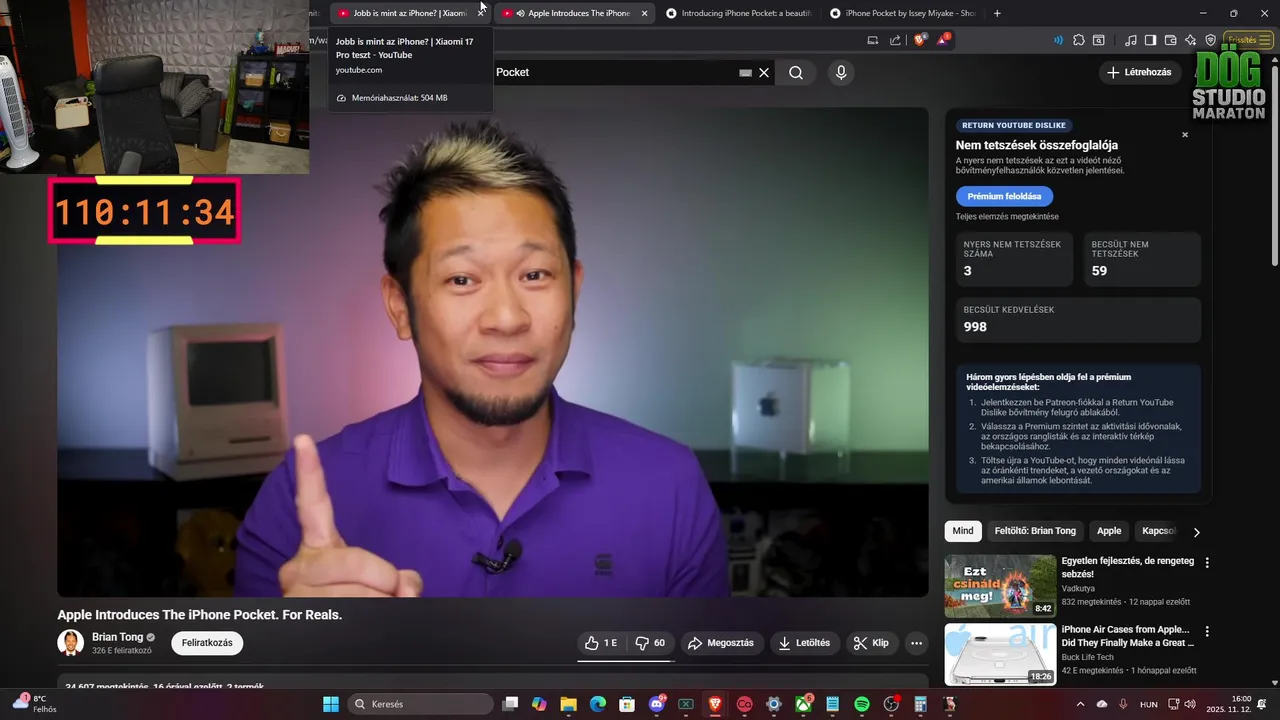Start voice search with microphone icon
This screenshot has width=1280, height=720.
pos(841,72)
